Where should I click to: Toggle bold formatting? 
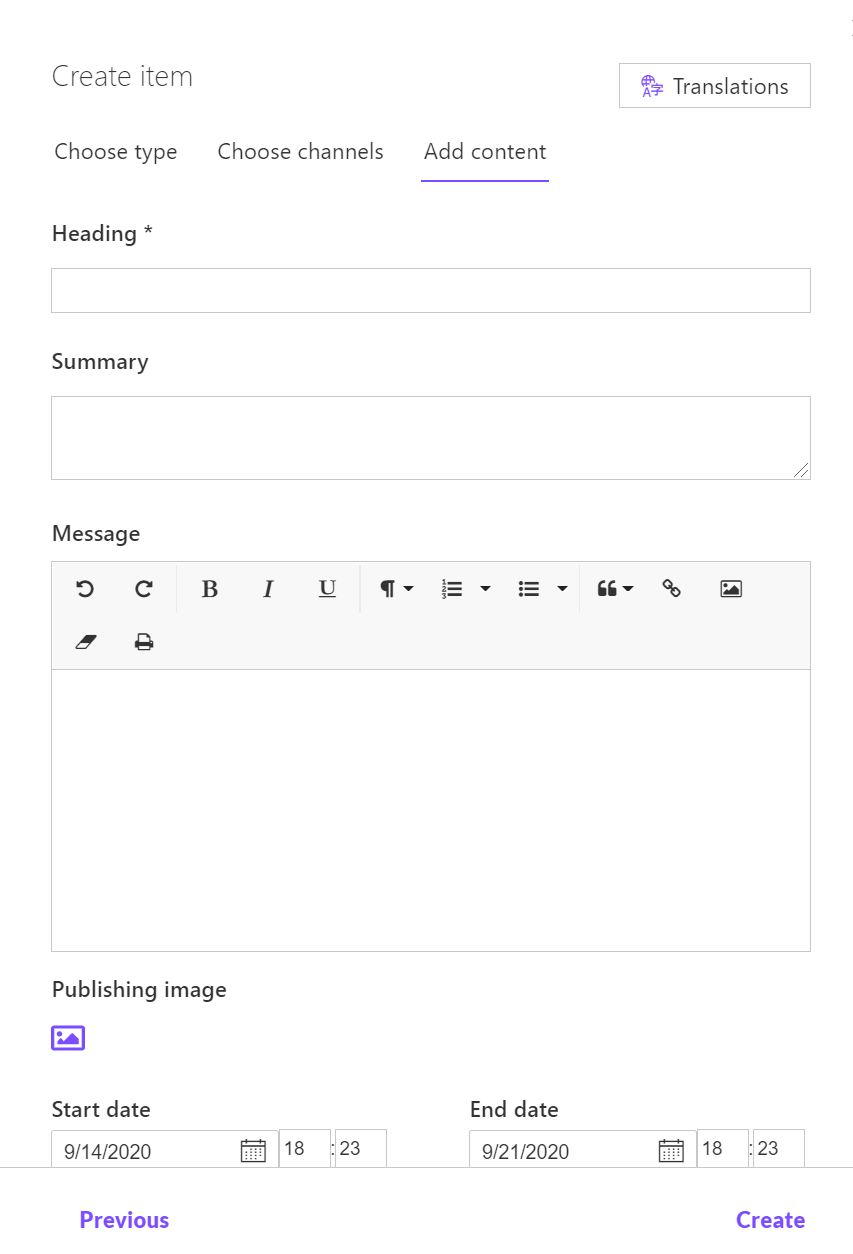[209, 589]
